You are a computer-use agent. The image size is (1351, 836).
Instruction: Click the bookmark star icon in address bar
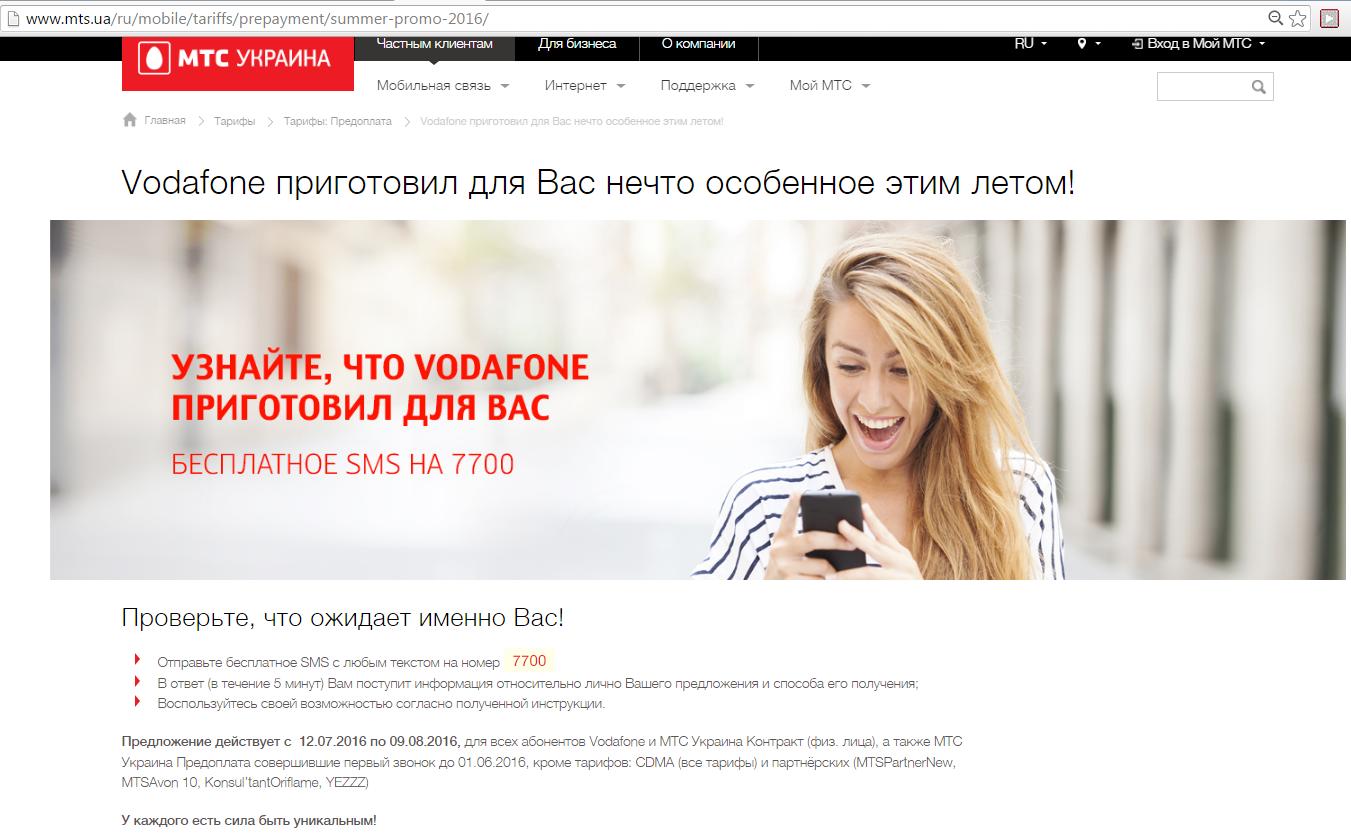tap(1298, 18)
